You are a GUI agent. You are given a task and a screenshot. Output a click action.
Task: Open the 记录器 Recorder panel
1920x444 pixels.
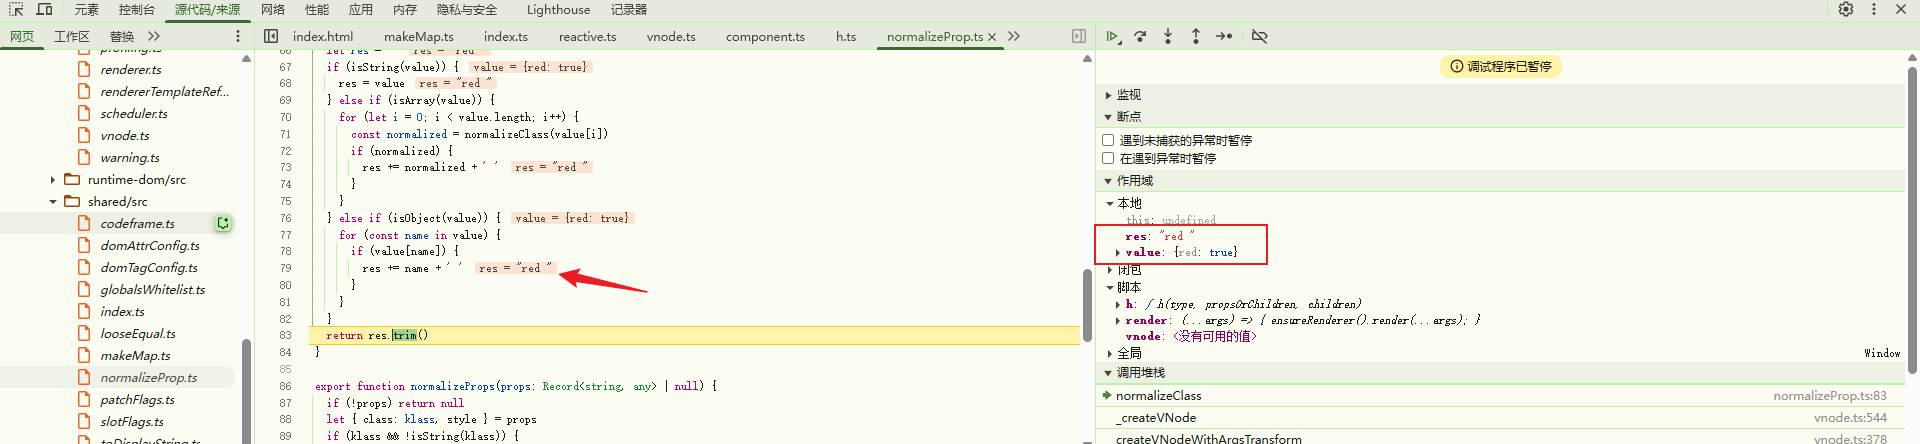629,10
